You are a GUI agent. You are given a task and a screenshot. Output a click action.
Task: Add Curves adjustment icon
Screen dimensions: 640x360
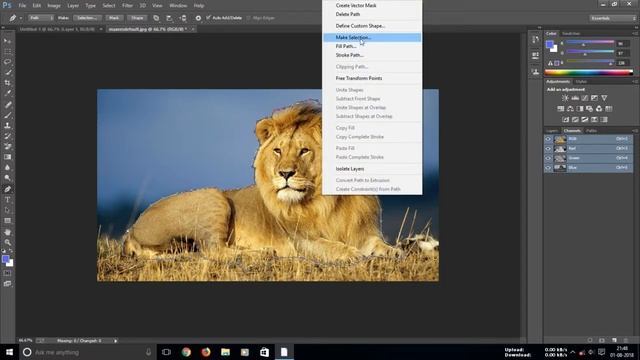coord(585,98)
